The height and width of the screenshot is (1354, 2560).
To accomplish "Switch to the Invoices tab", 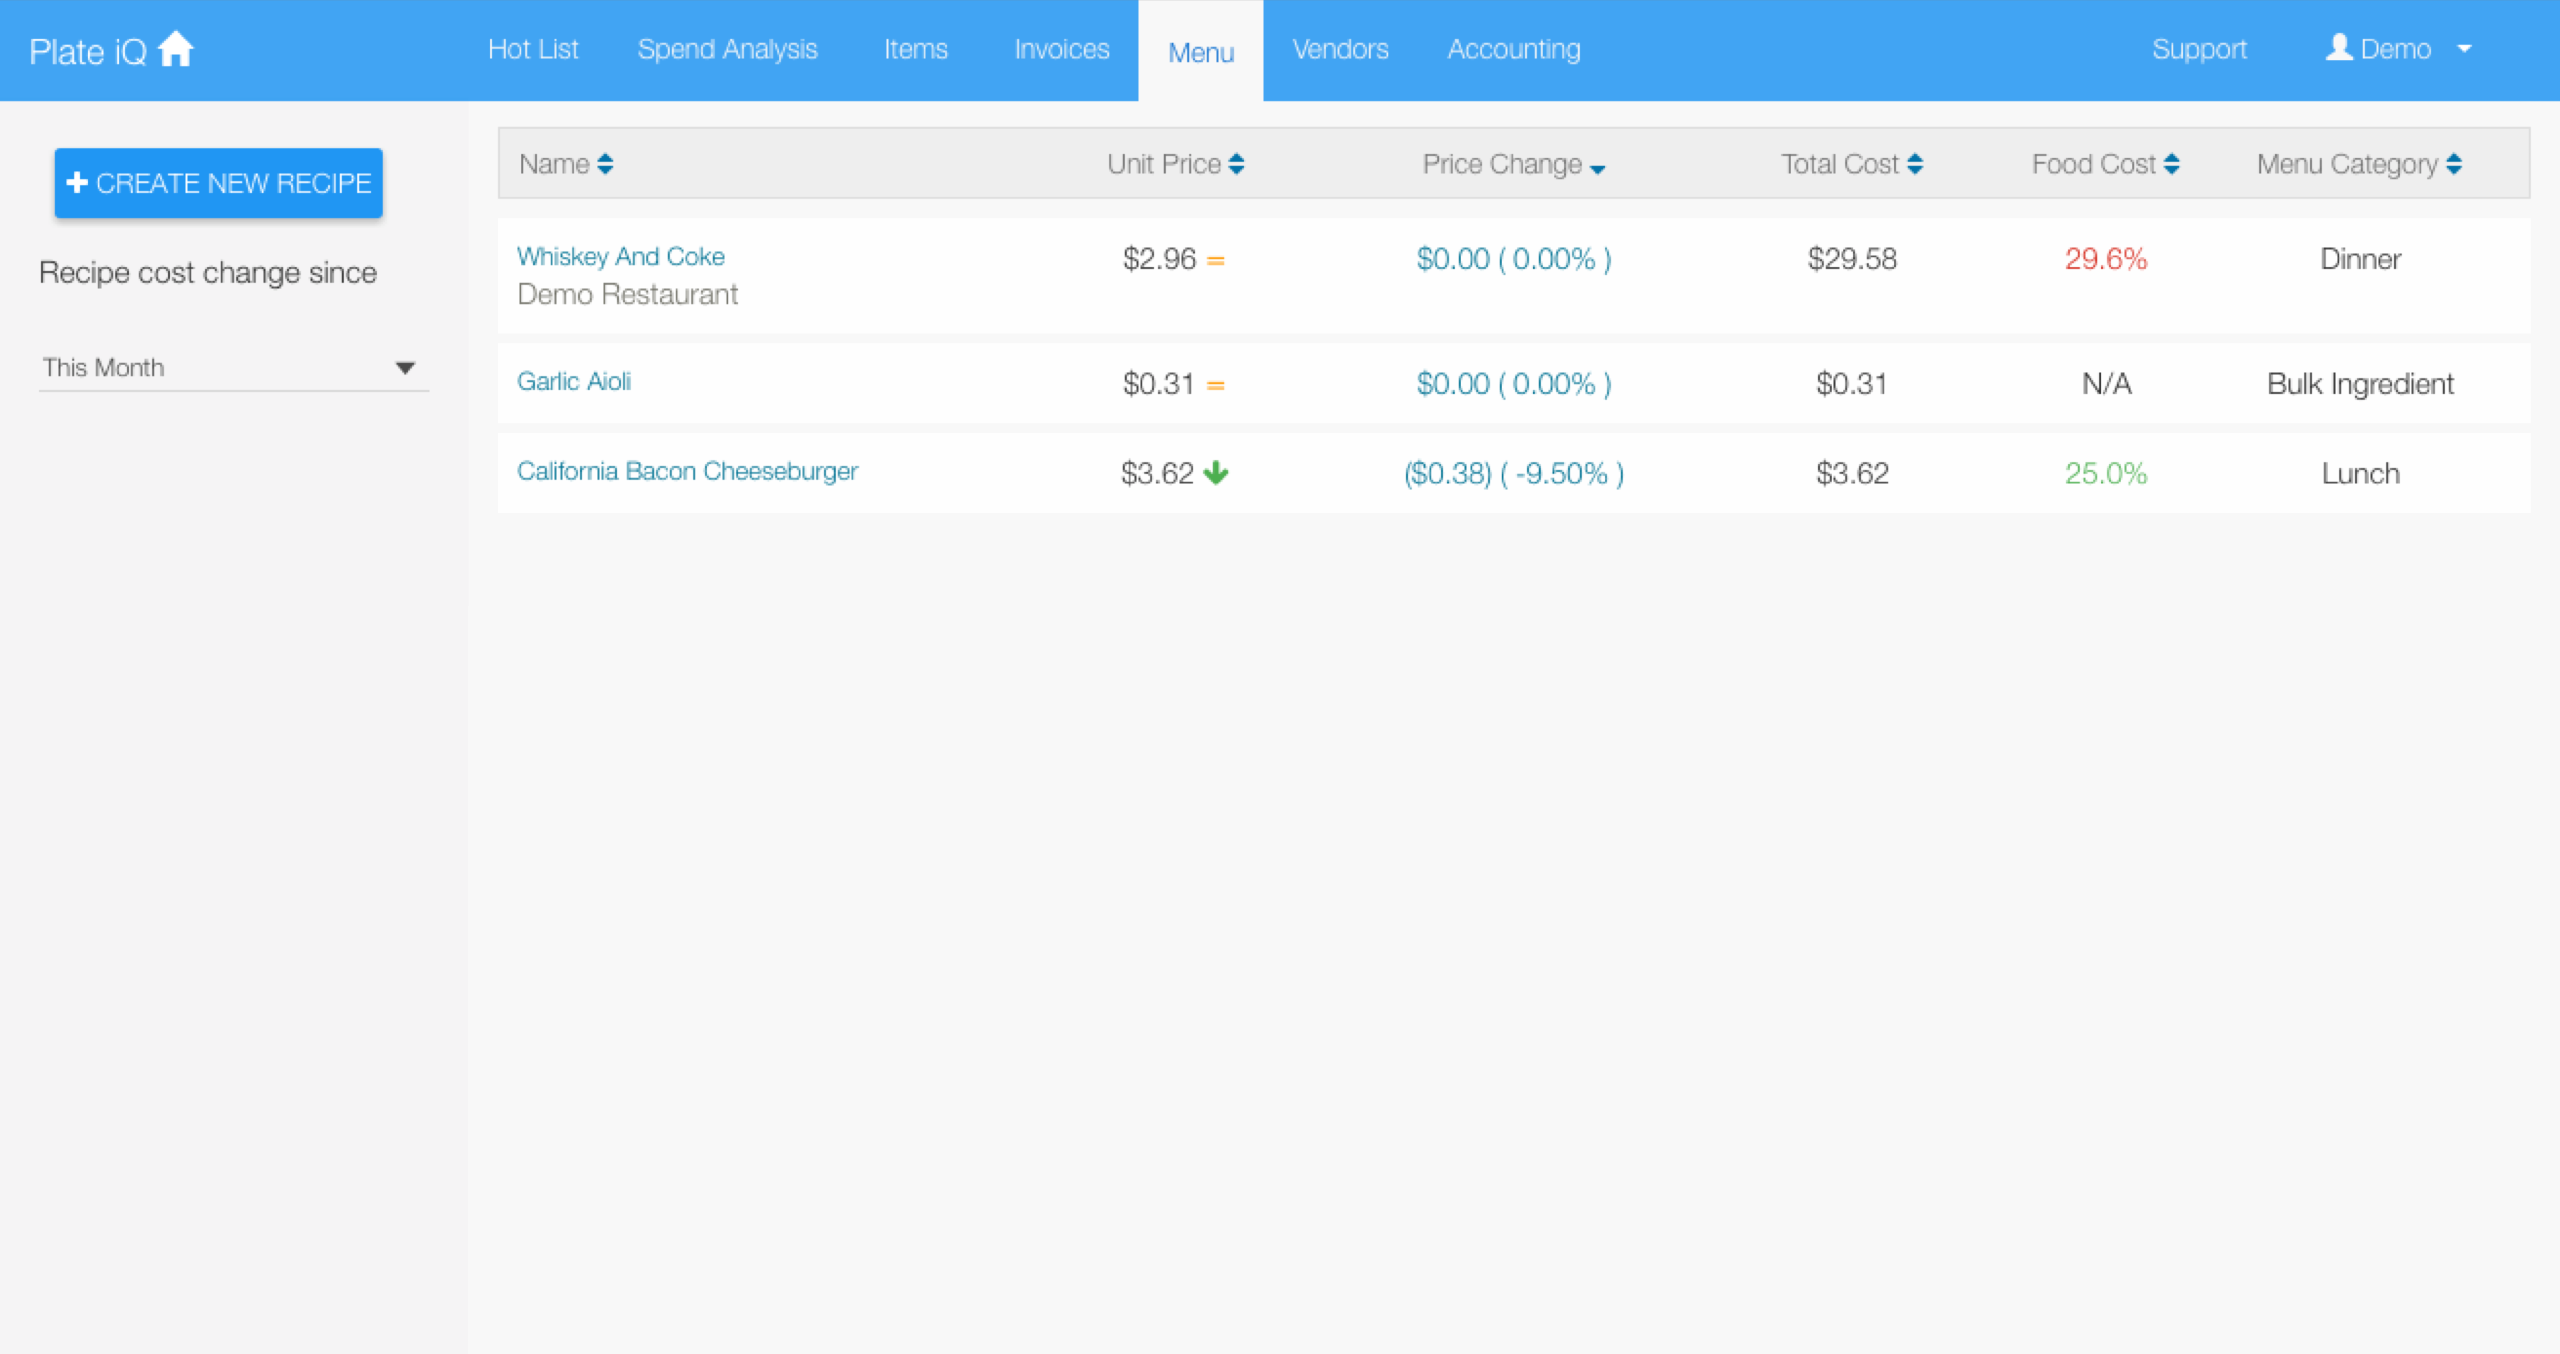I will [x=1061, y=49].
